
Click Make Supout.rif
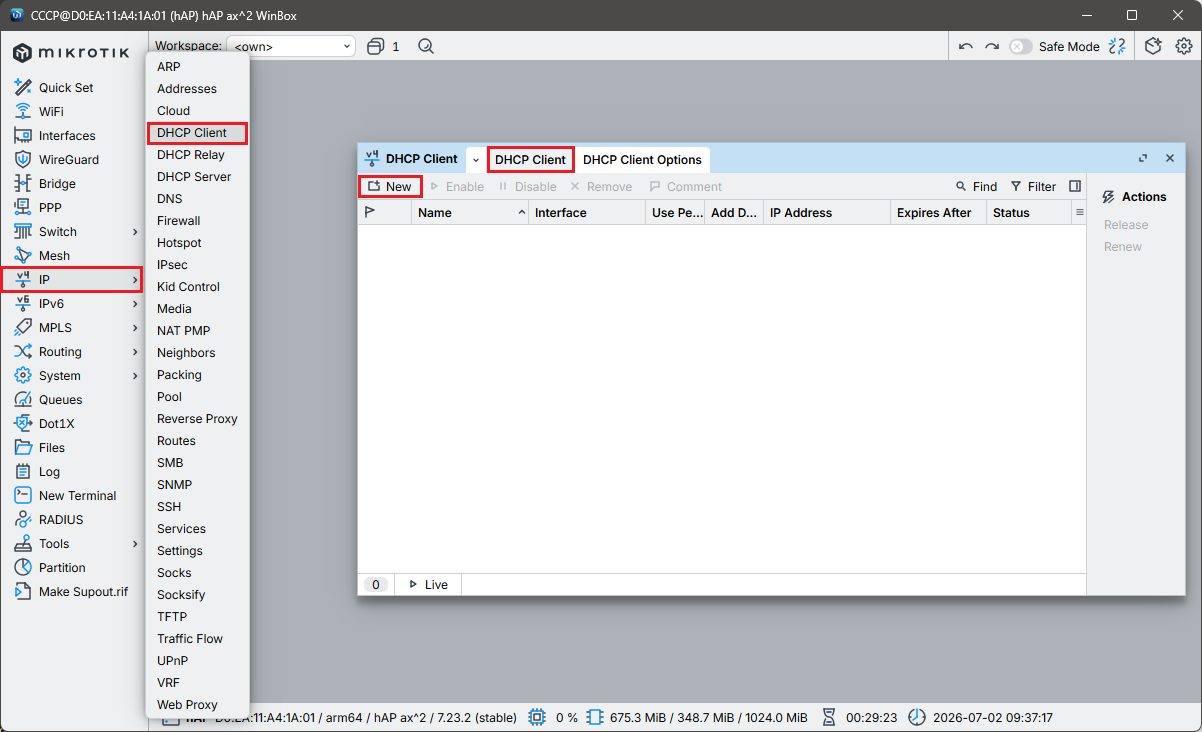[83, 592]
